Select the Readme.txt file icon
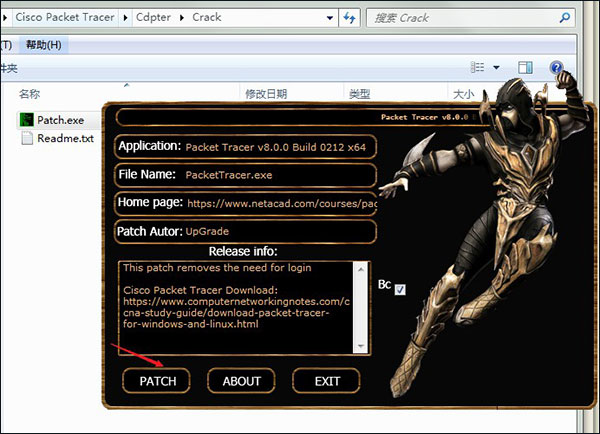Viewport: 600px width, 434px height. pos(27,138)
